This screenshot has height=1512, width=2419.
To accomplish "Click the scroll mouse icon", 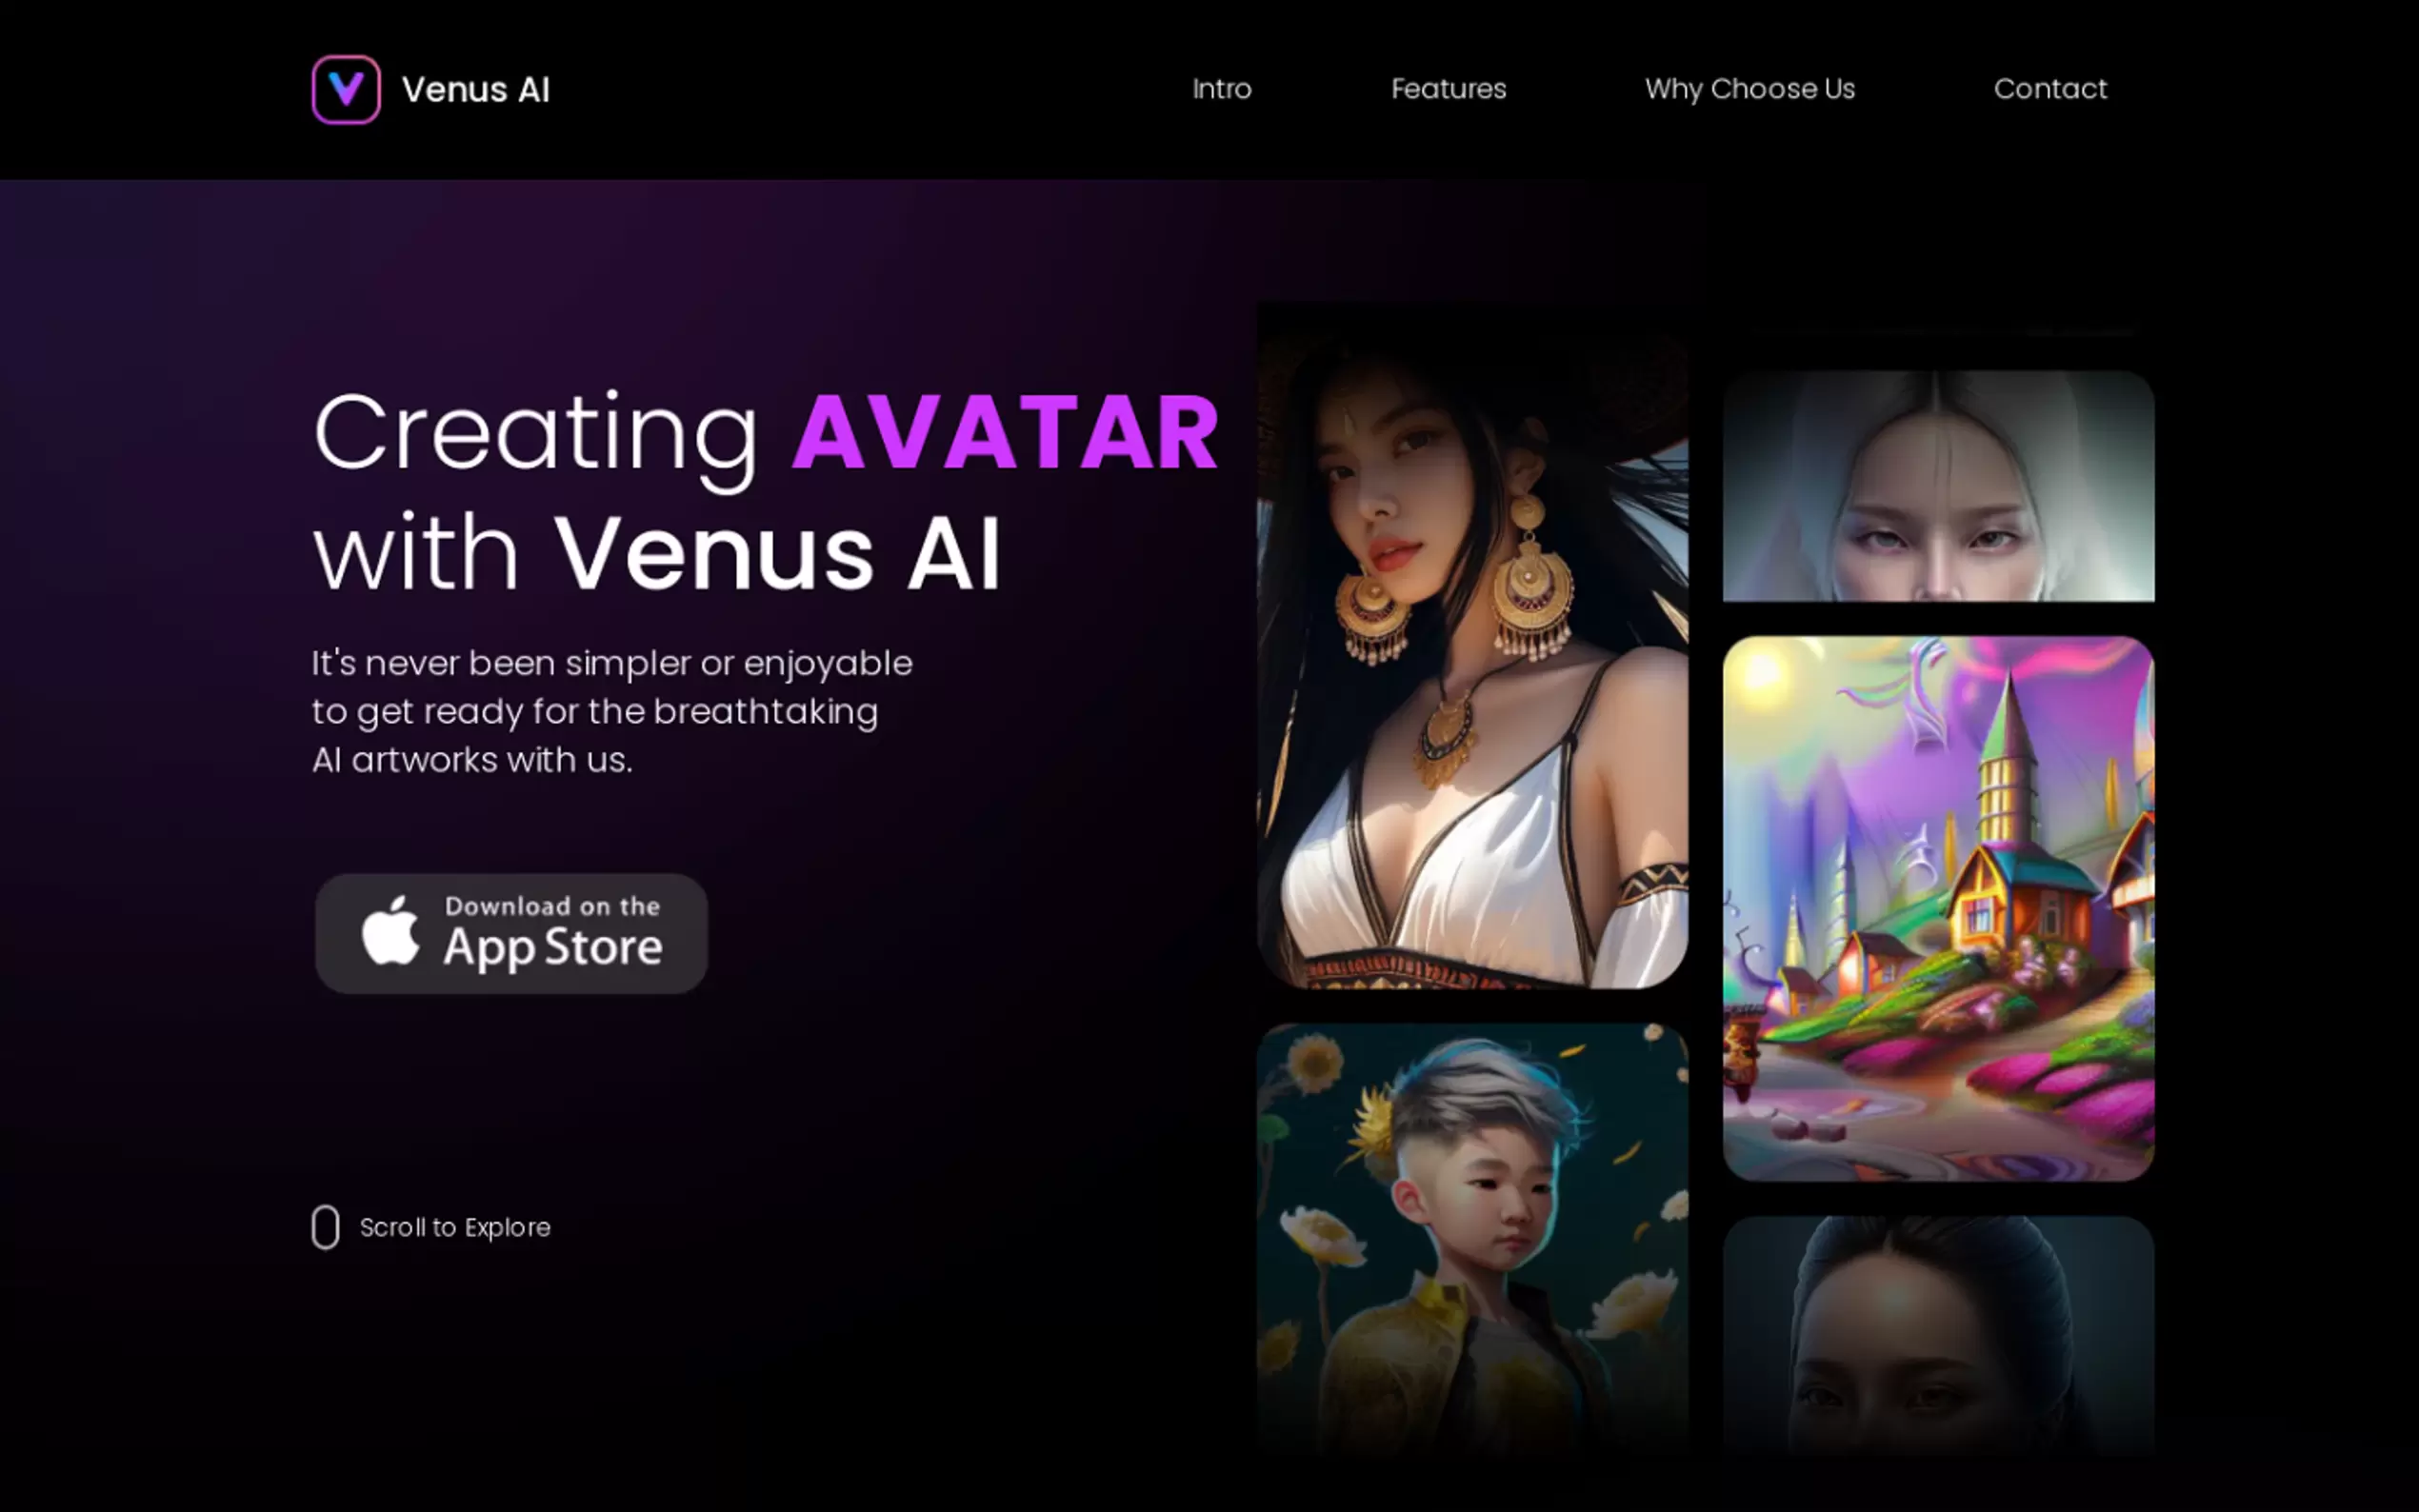I will click(x=325, y=1227).
